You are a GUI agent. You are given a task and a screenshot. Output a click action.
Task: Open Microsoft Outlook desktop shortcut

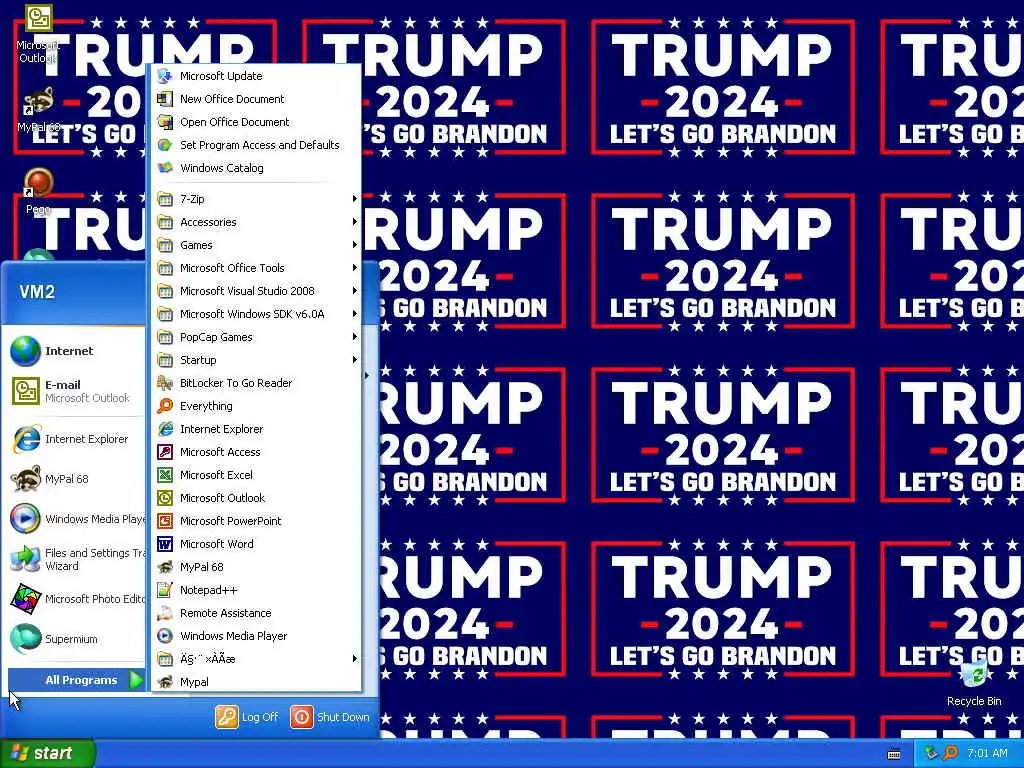tap(38, 34)
